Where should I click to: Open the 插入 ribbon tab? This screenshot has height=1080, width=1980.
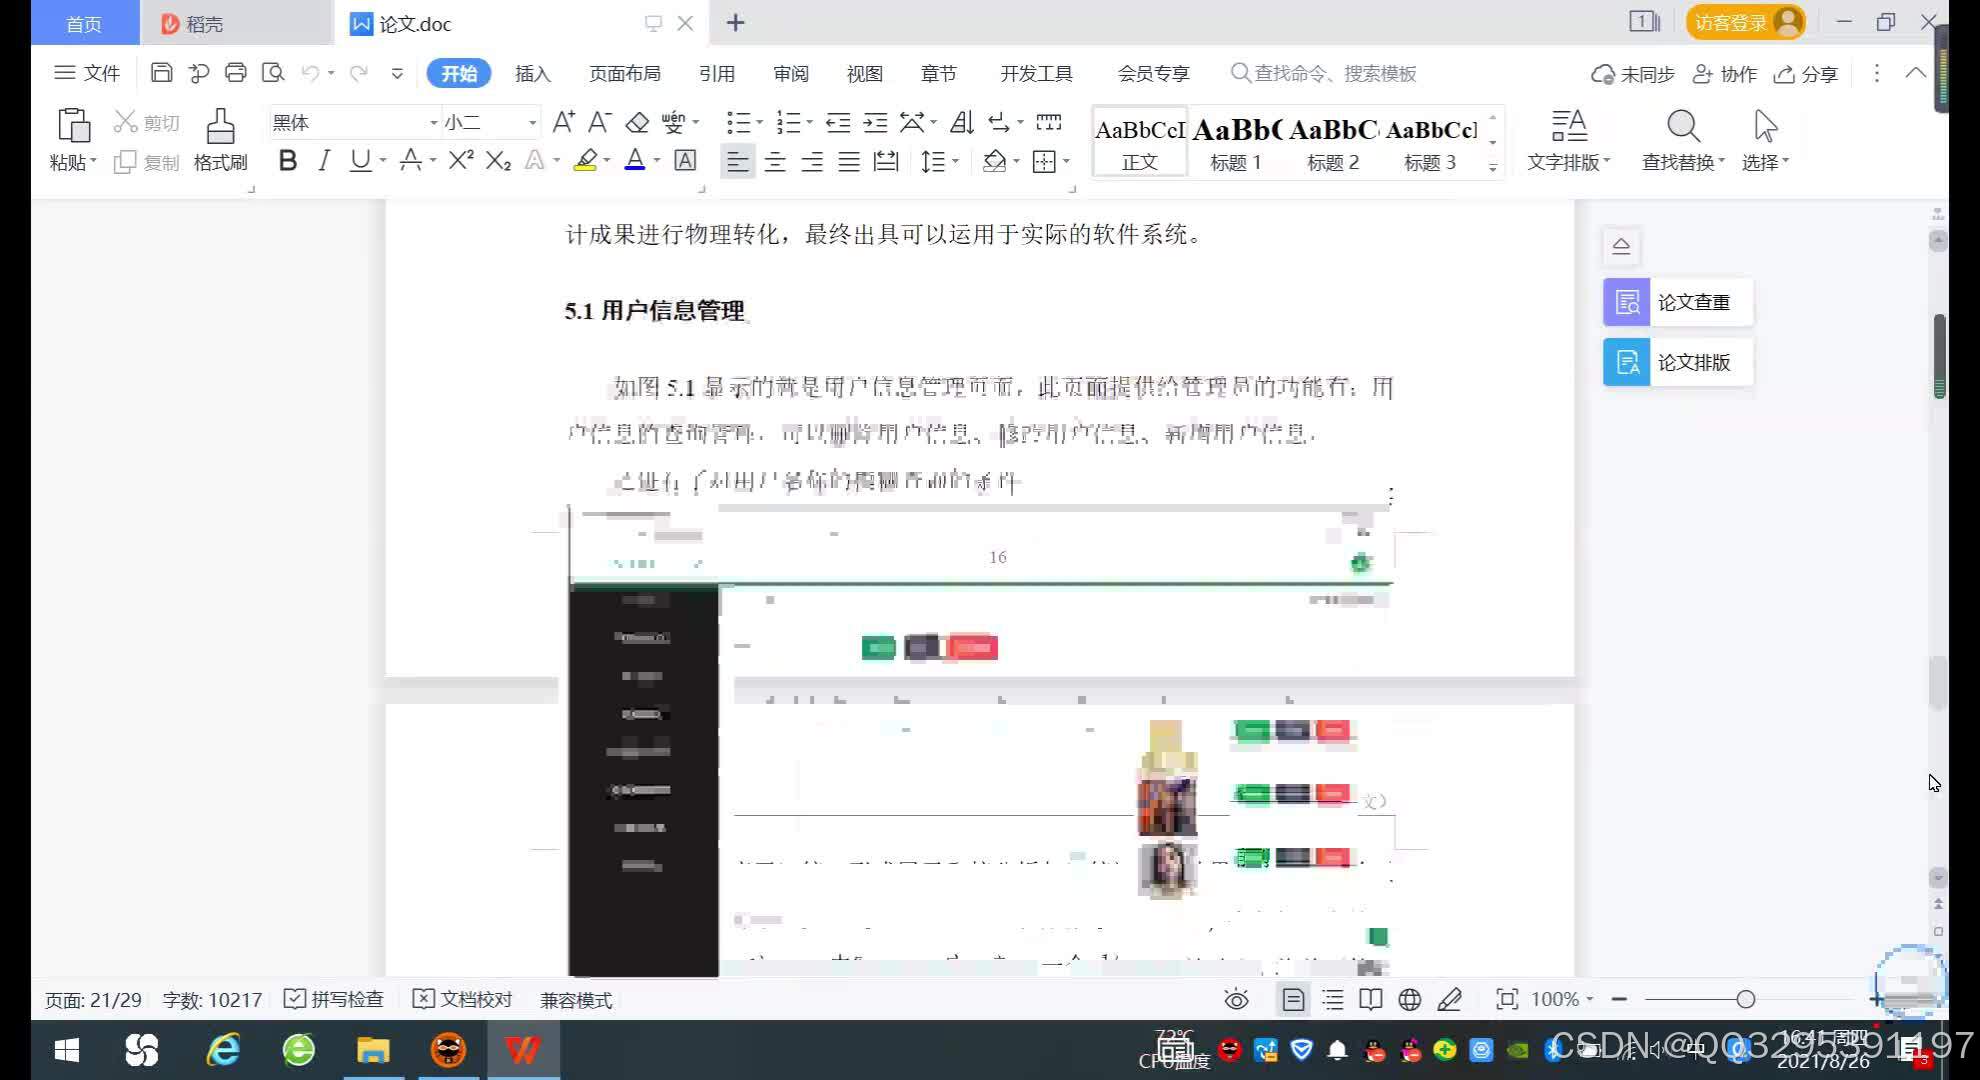coord(533,74)
